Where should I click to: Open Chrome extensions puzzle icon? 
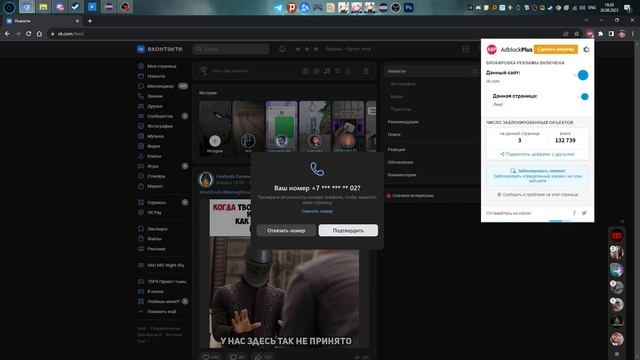600,34
